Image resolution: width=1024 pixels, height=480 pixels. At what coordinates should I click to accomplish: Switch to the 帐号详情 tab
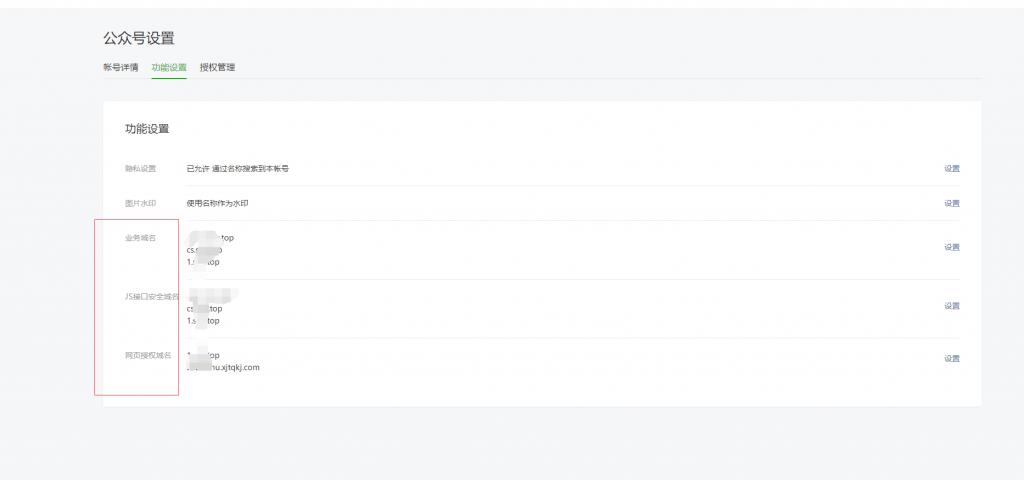click(x=120, y=67)
